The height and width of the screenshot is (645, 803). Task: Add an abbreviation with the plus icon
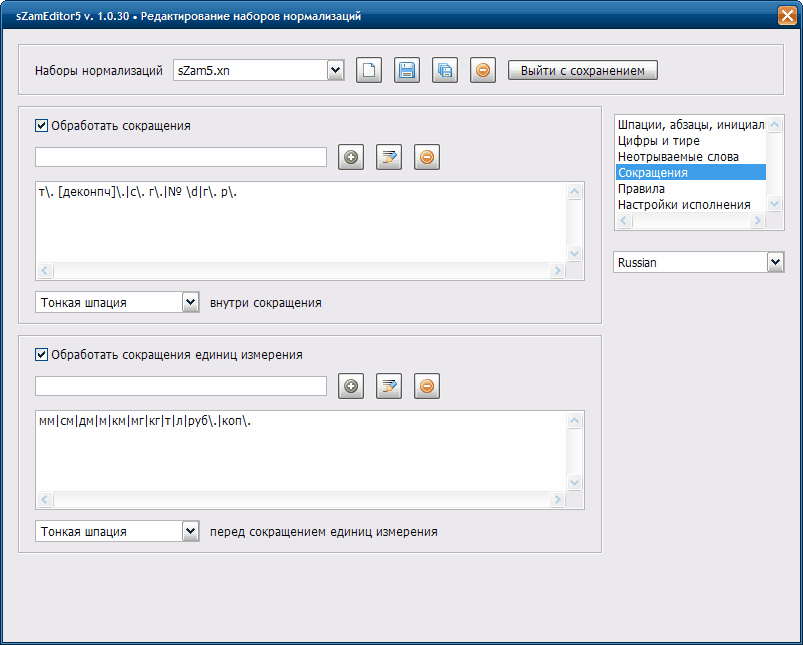pyautogui.click(x=351, y=157)
